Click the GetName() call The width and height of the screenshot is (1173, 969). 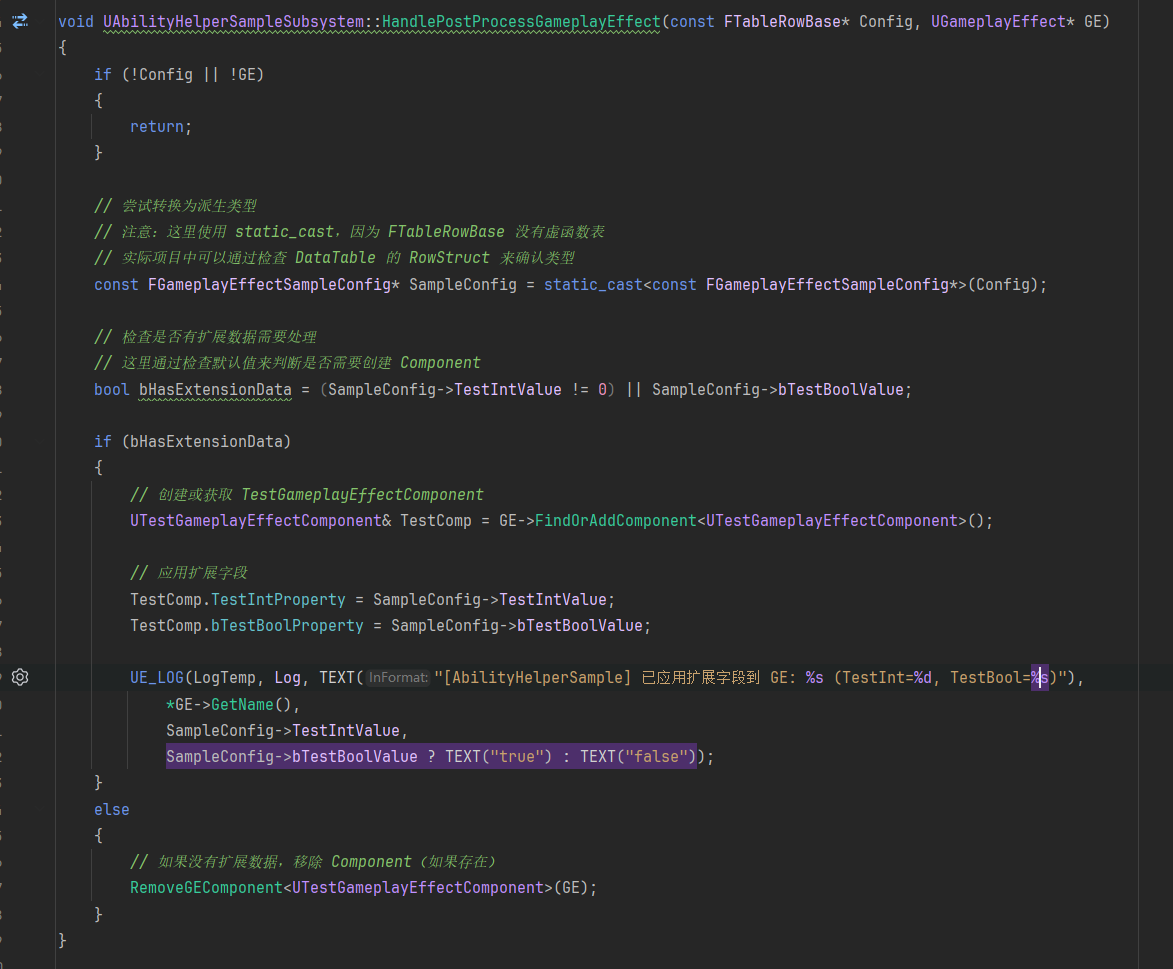coord(251,704)
